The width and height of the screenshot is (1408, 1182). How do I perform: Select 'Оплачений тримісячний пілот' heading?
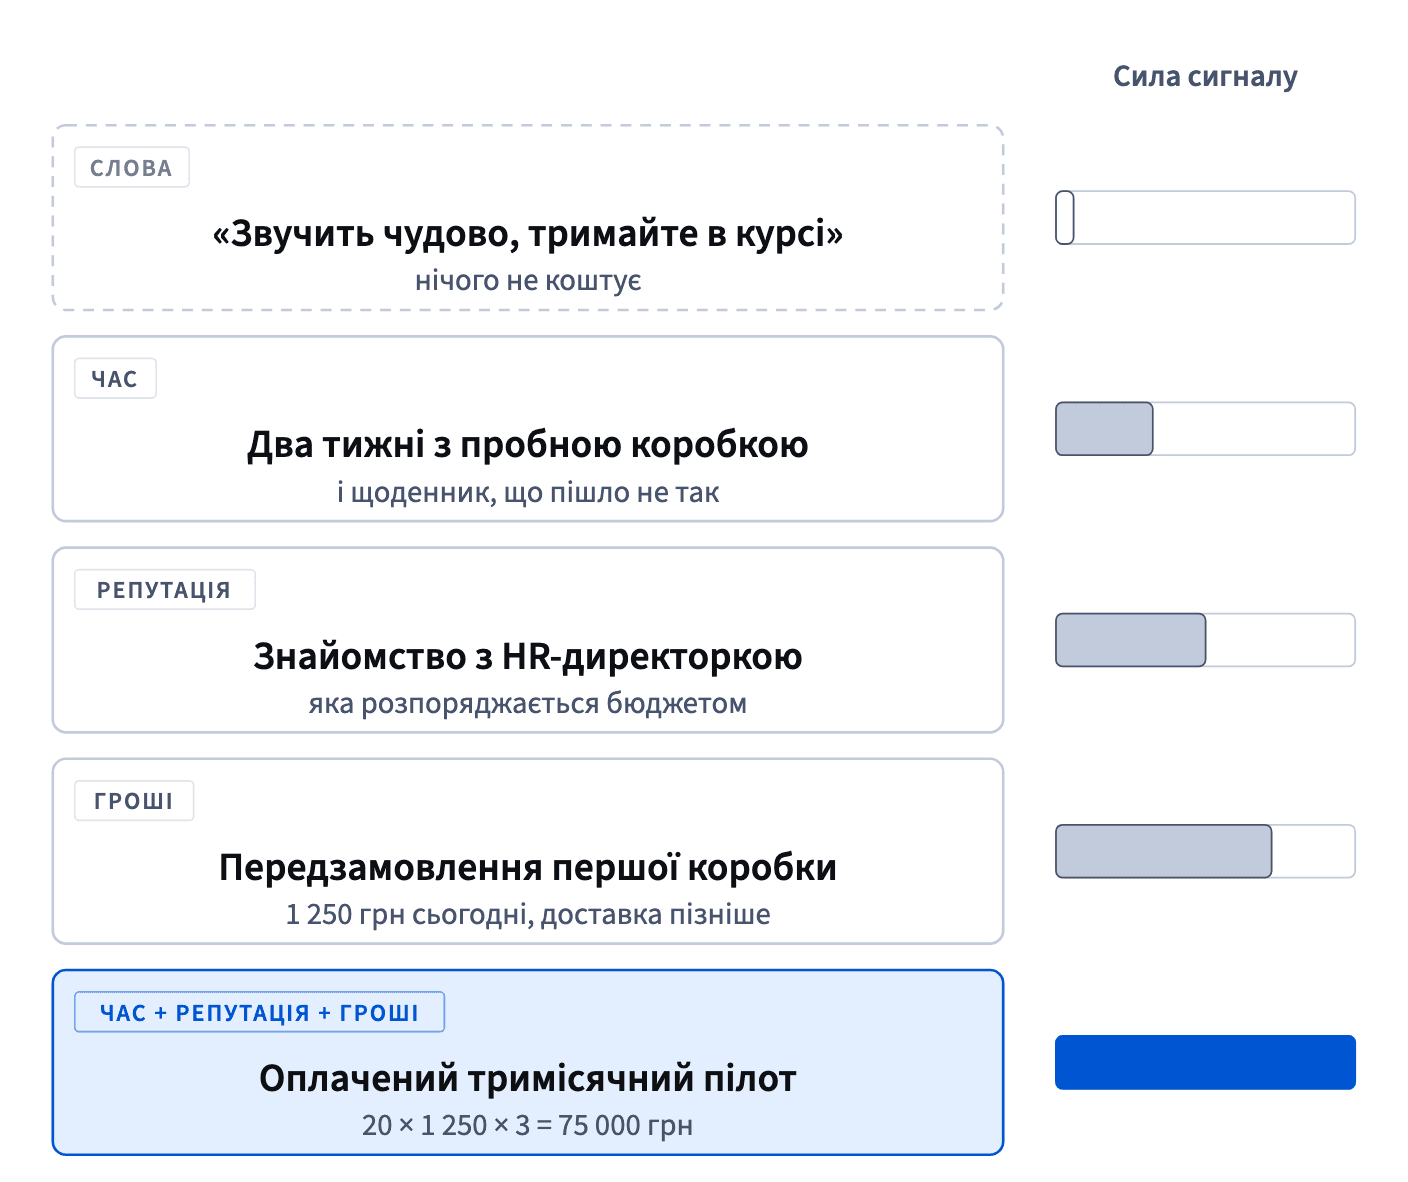pos(528,1078)
